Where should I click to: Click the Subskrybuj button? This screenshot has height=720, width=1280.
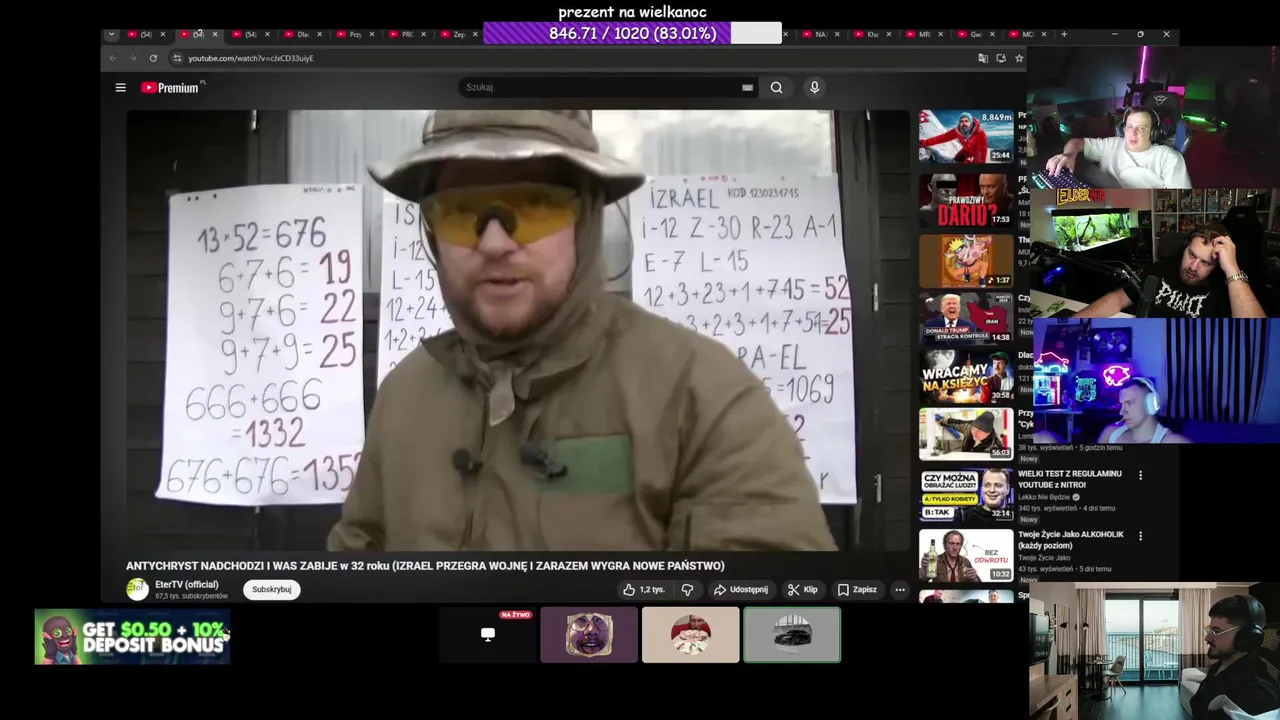271,589
